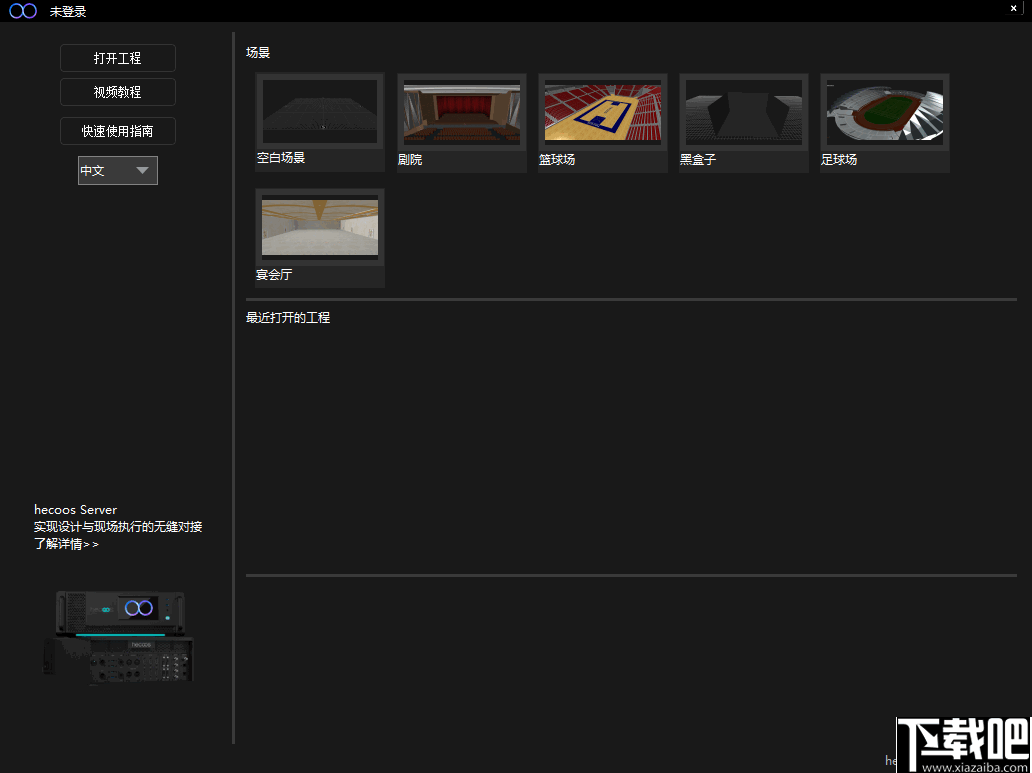The height and width of the screenshot is (773, 1032).
Task: Open the 视频教程 video tutorials
Action: [118, 92]
